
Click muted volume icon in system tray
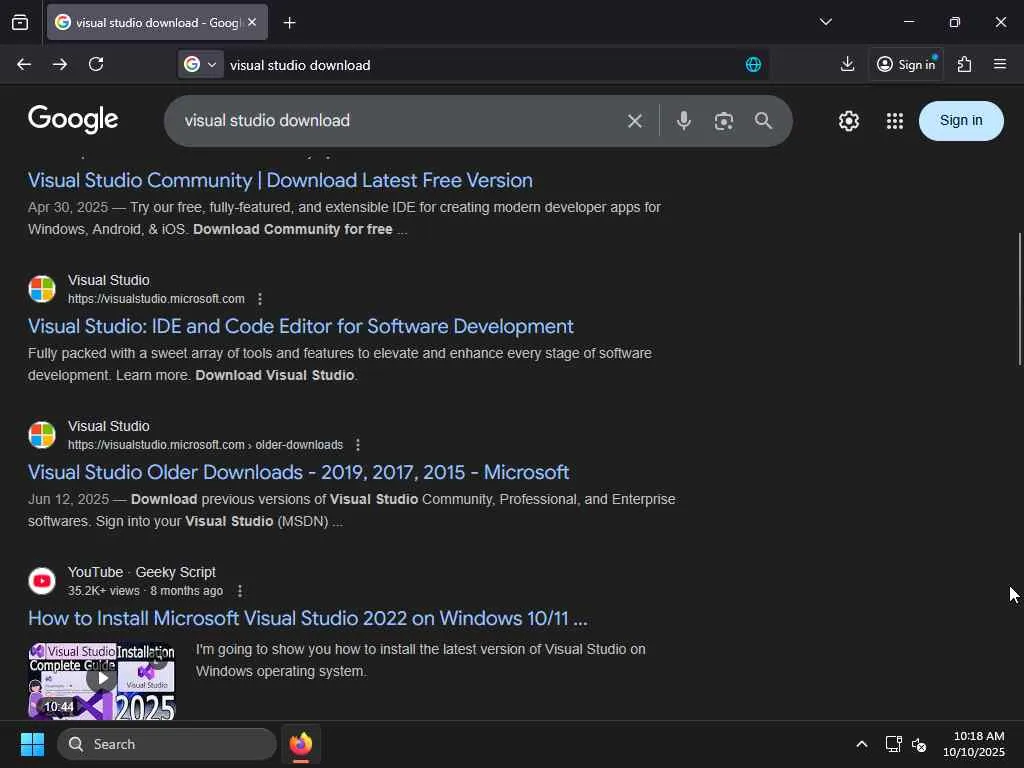point(919,744)
